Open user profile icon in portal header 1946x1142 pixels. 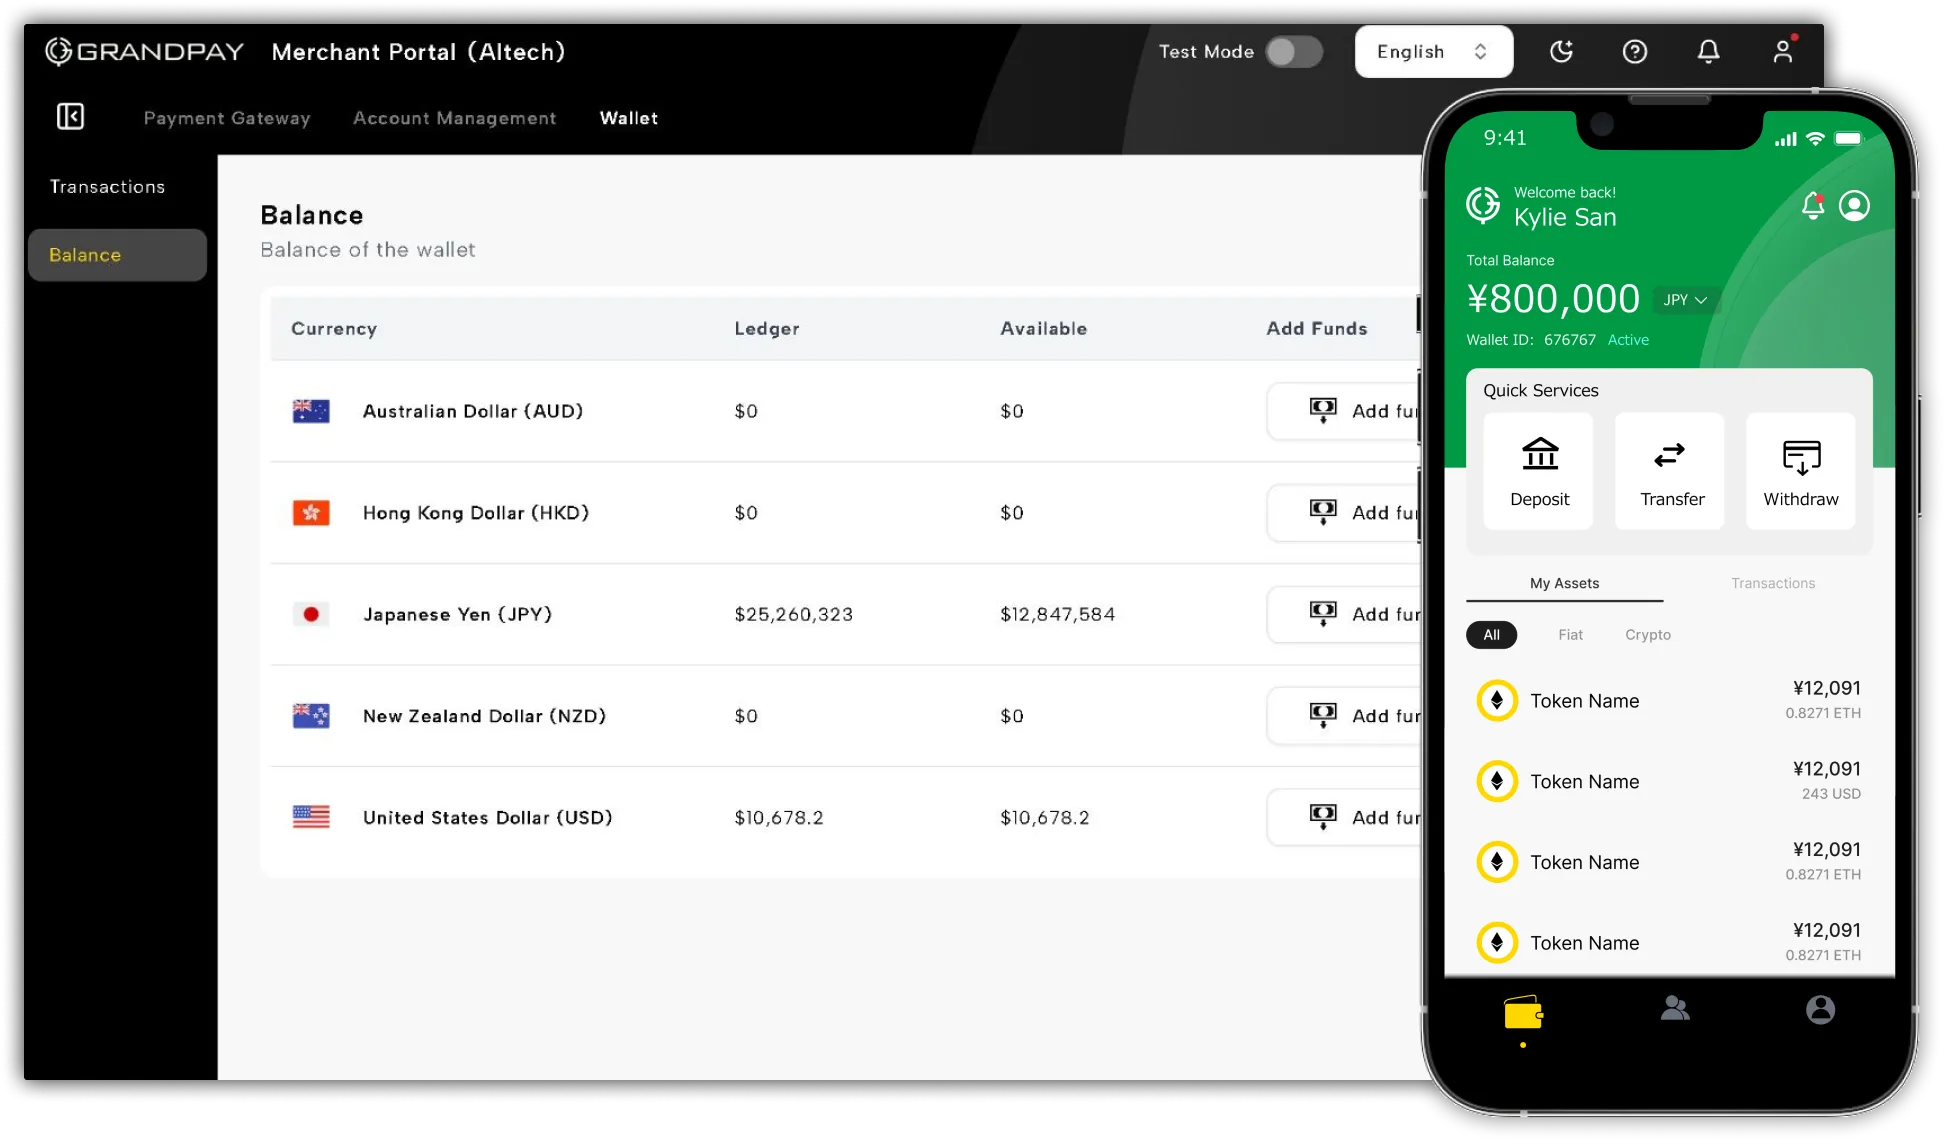point(1783,50)
